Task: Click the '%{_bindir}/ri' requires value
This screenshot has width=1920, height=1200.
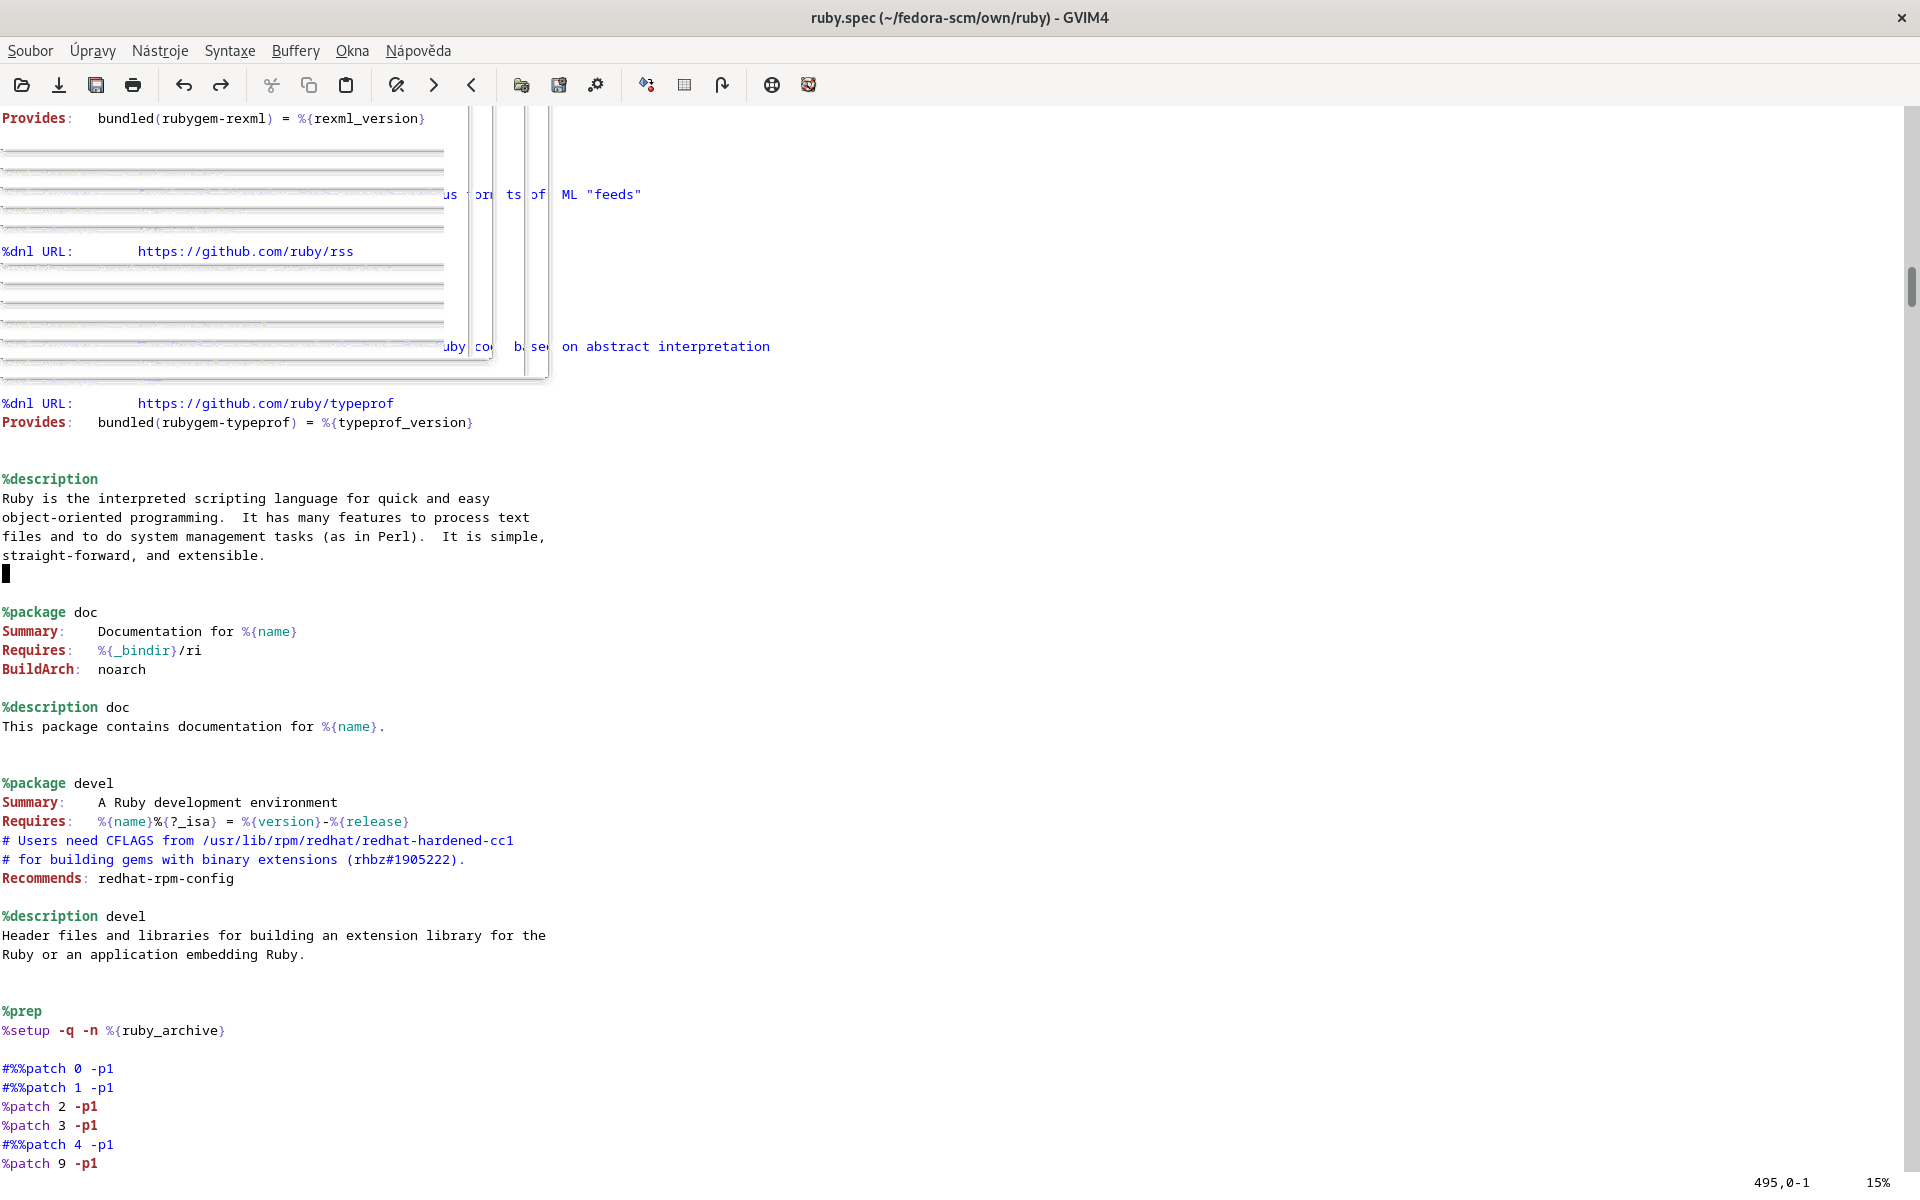Action: (x=150, y=651)
